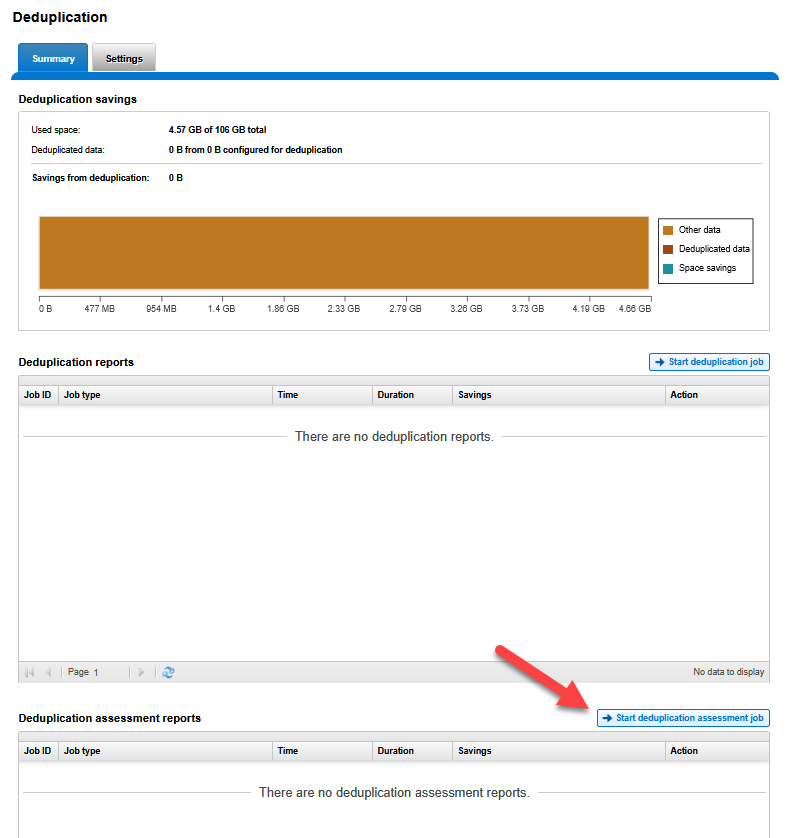The width and height of the screenshot is (791, 838).
Task: Sort deduplication reports by Savings column
Action: coord(558,395)
